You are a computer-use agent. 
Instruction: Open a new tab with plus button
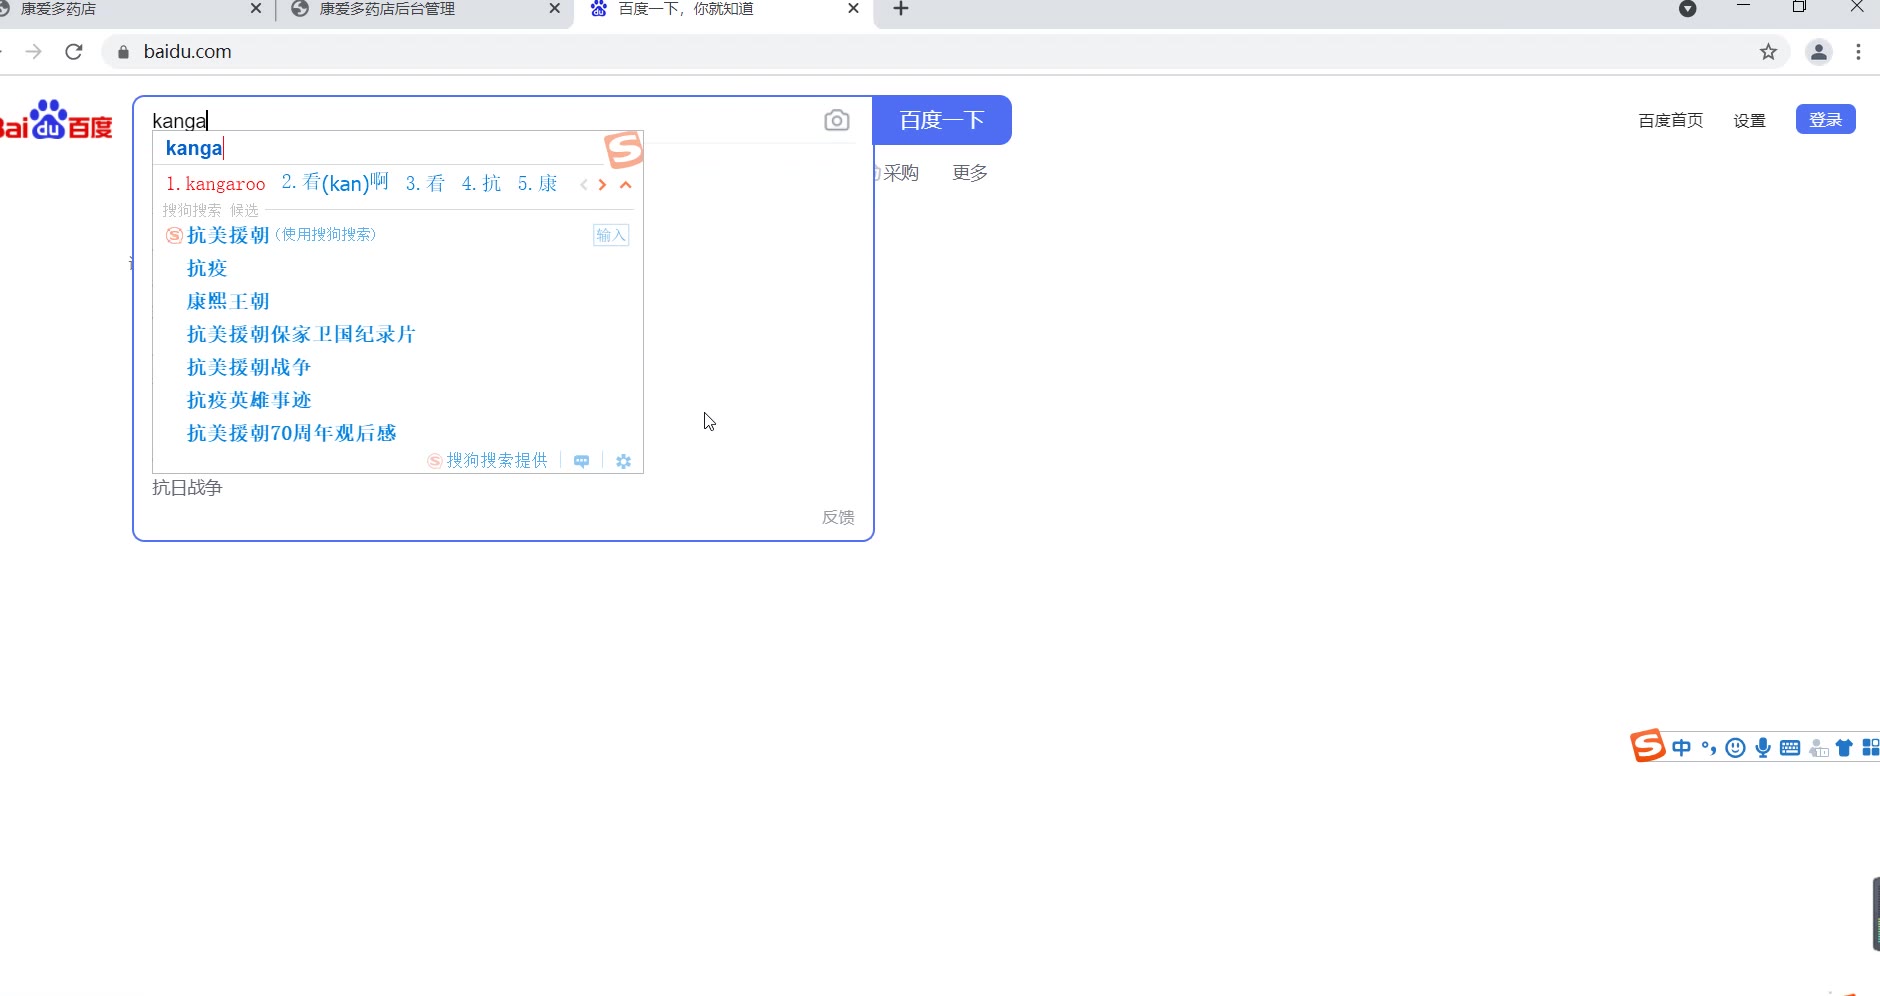(x=901, y=9)
